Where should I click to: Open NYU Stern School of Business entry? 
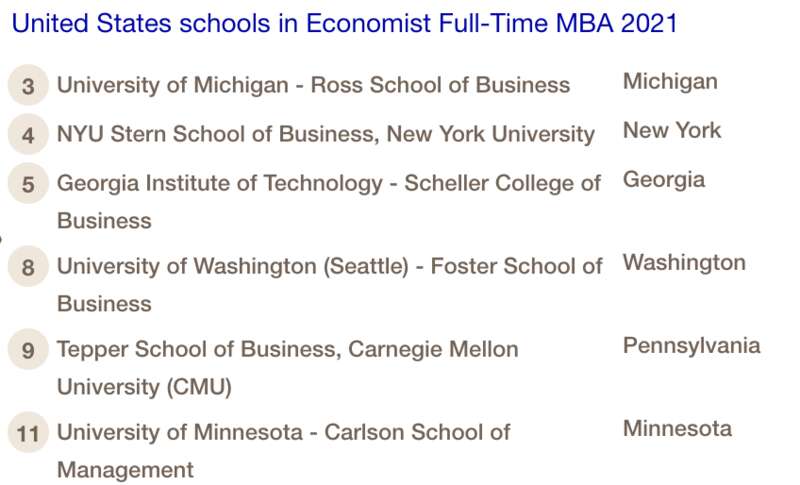tap(325, 135)
